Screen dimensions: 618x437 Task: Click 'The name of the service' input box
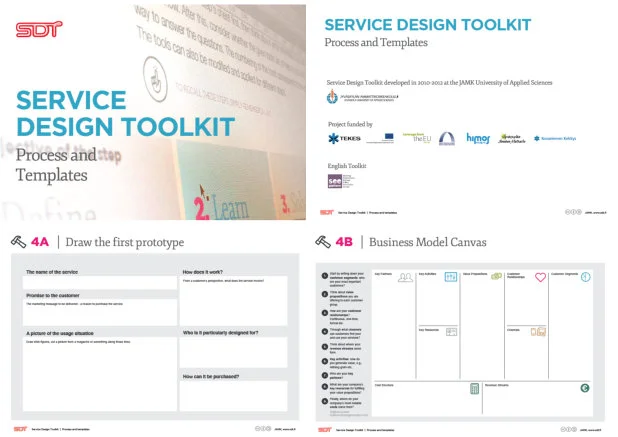tap(100, 282)
